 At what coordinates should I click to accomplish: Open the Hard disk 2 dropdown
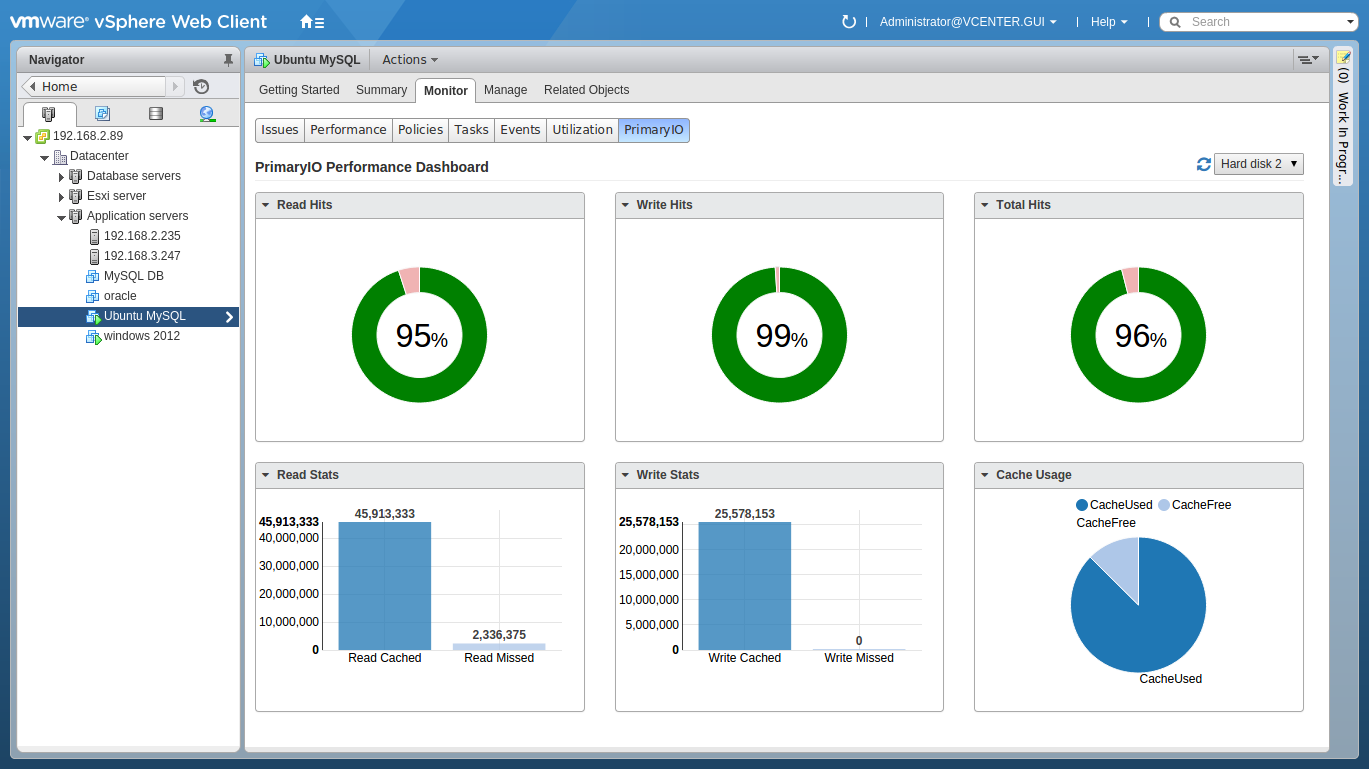point(1259,164)
